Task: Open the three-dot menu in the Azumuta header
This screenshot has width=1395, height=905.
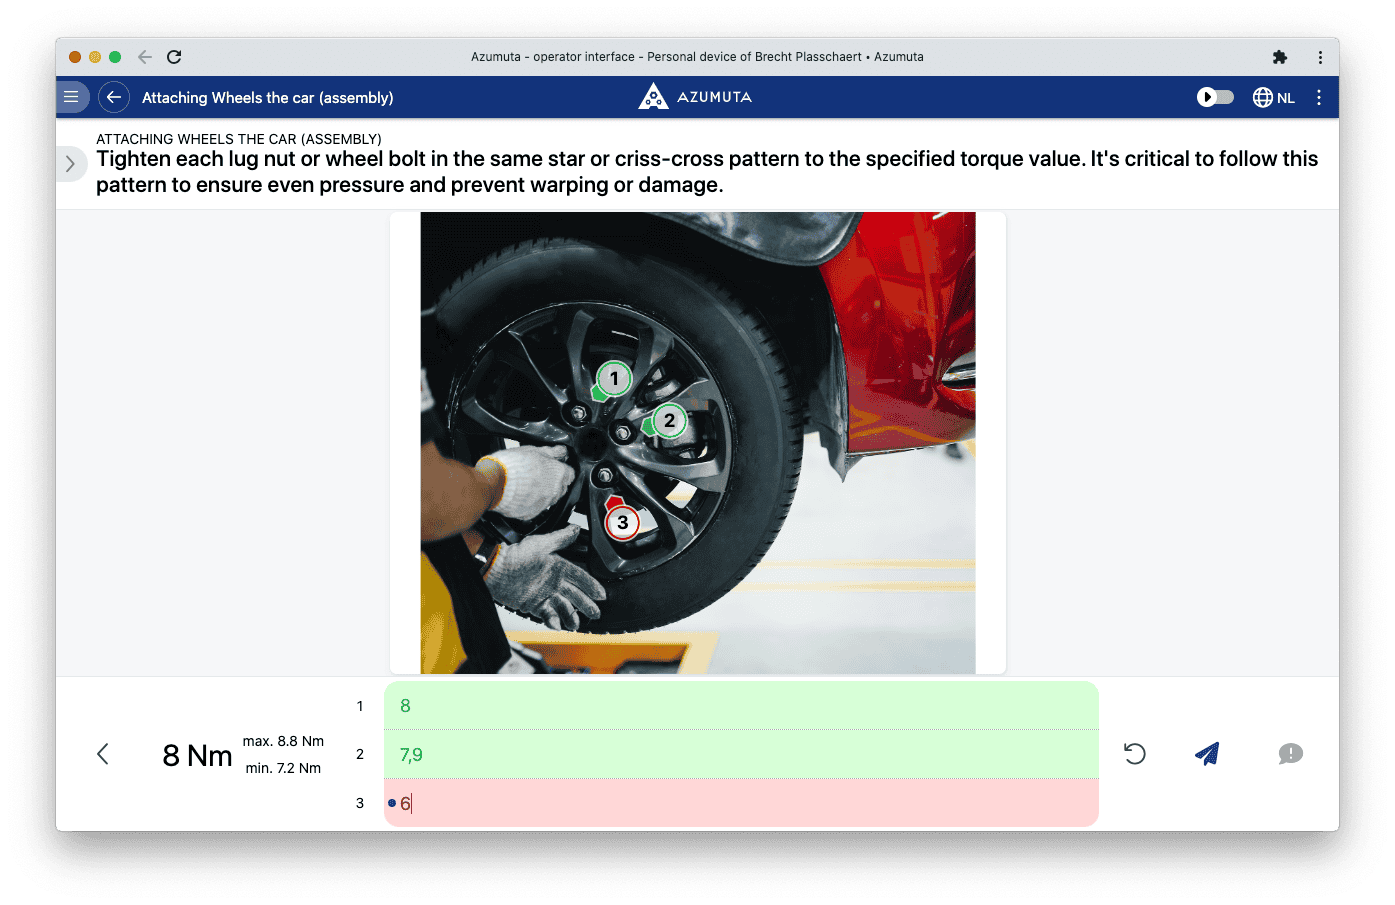Action: click(x=1319, y=96)
